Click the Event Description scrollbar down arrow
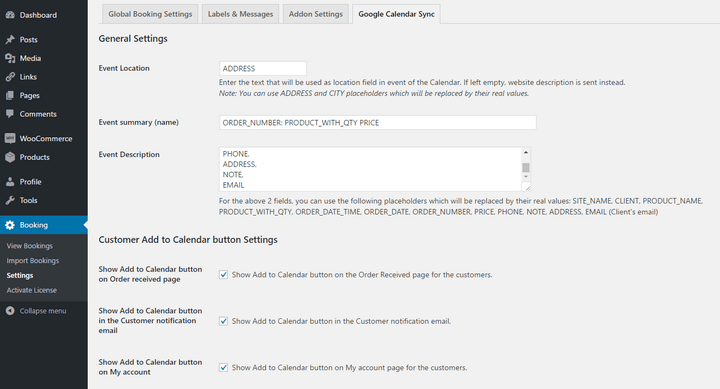 (x=526, y=177)
